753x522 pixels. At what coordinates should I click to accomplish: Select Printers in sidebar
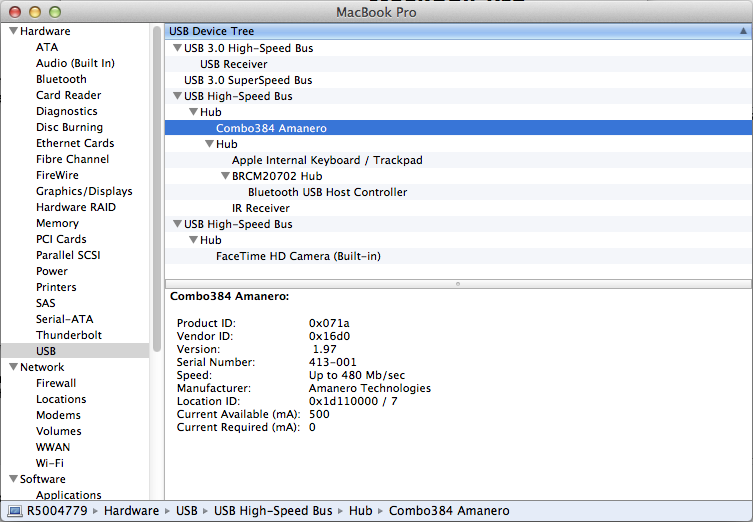(x=56, y=287)
